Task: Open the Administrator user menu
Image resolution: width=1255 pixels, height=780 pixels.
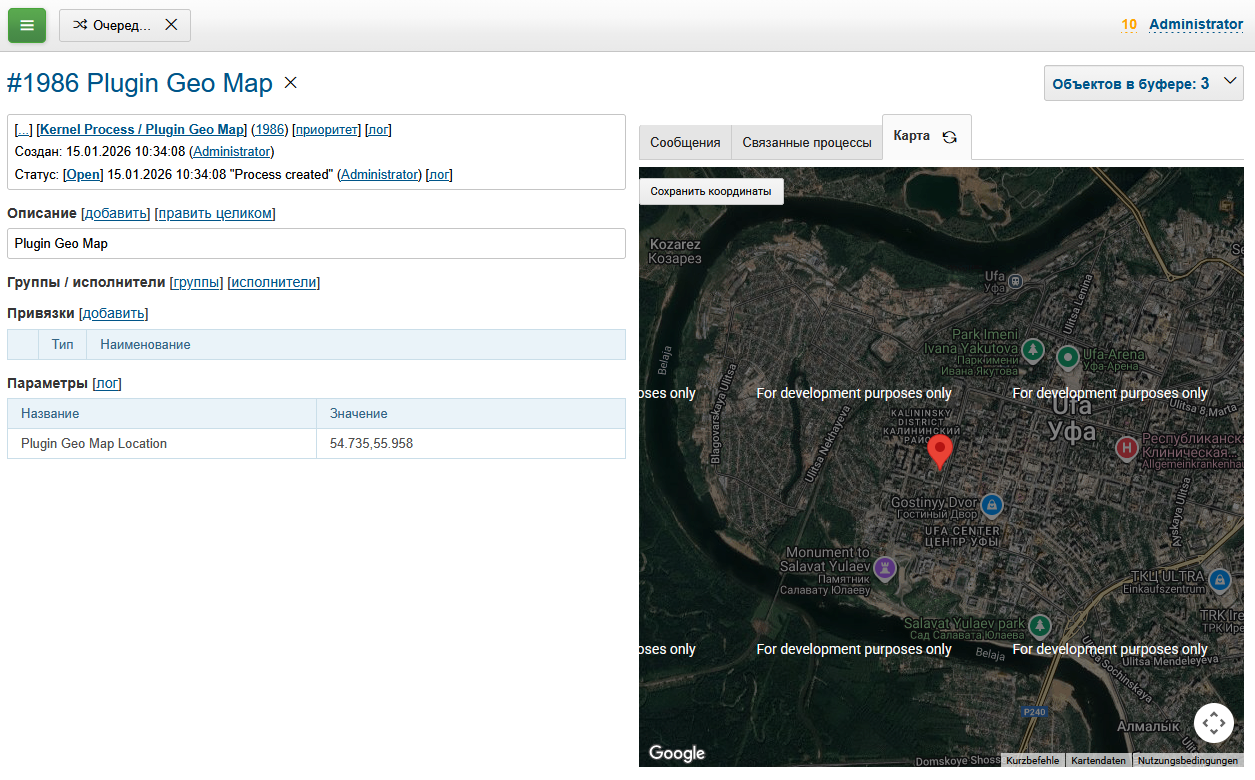Action: click(x=1195, y=24)
